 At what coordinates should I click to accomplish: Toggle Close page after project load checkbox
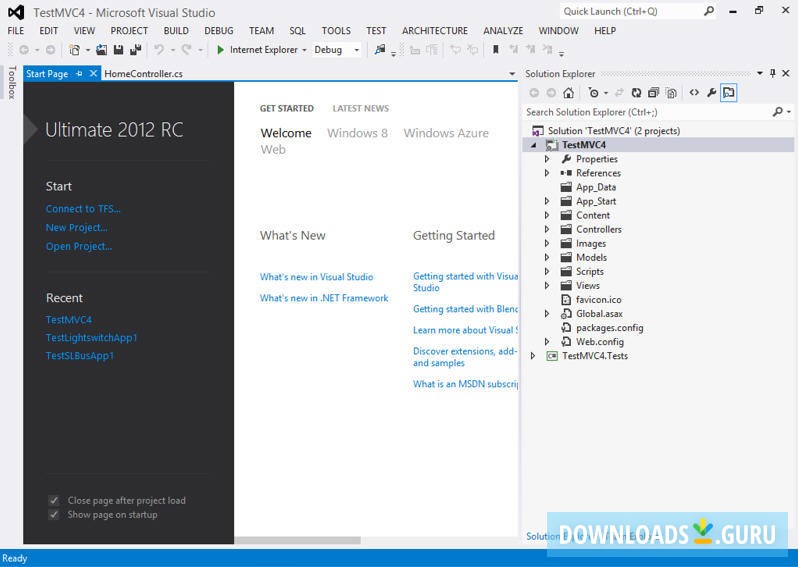pos(53,500)
